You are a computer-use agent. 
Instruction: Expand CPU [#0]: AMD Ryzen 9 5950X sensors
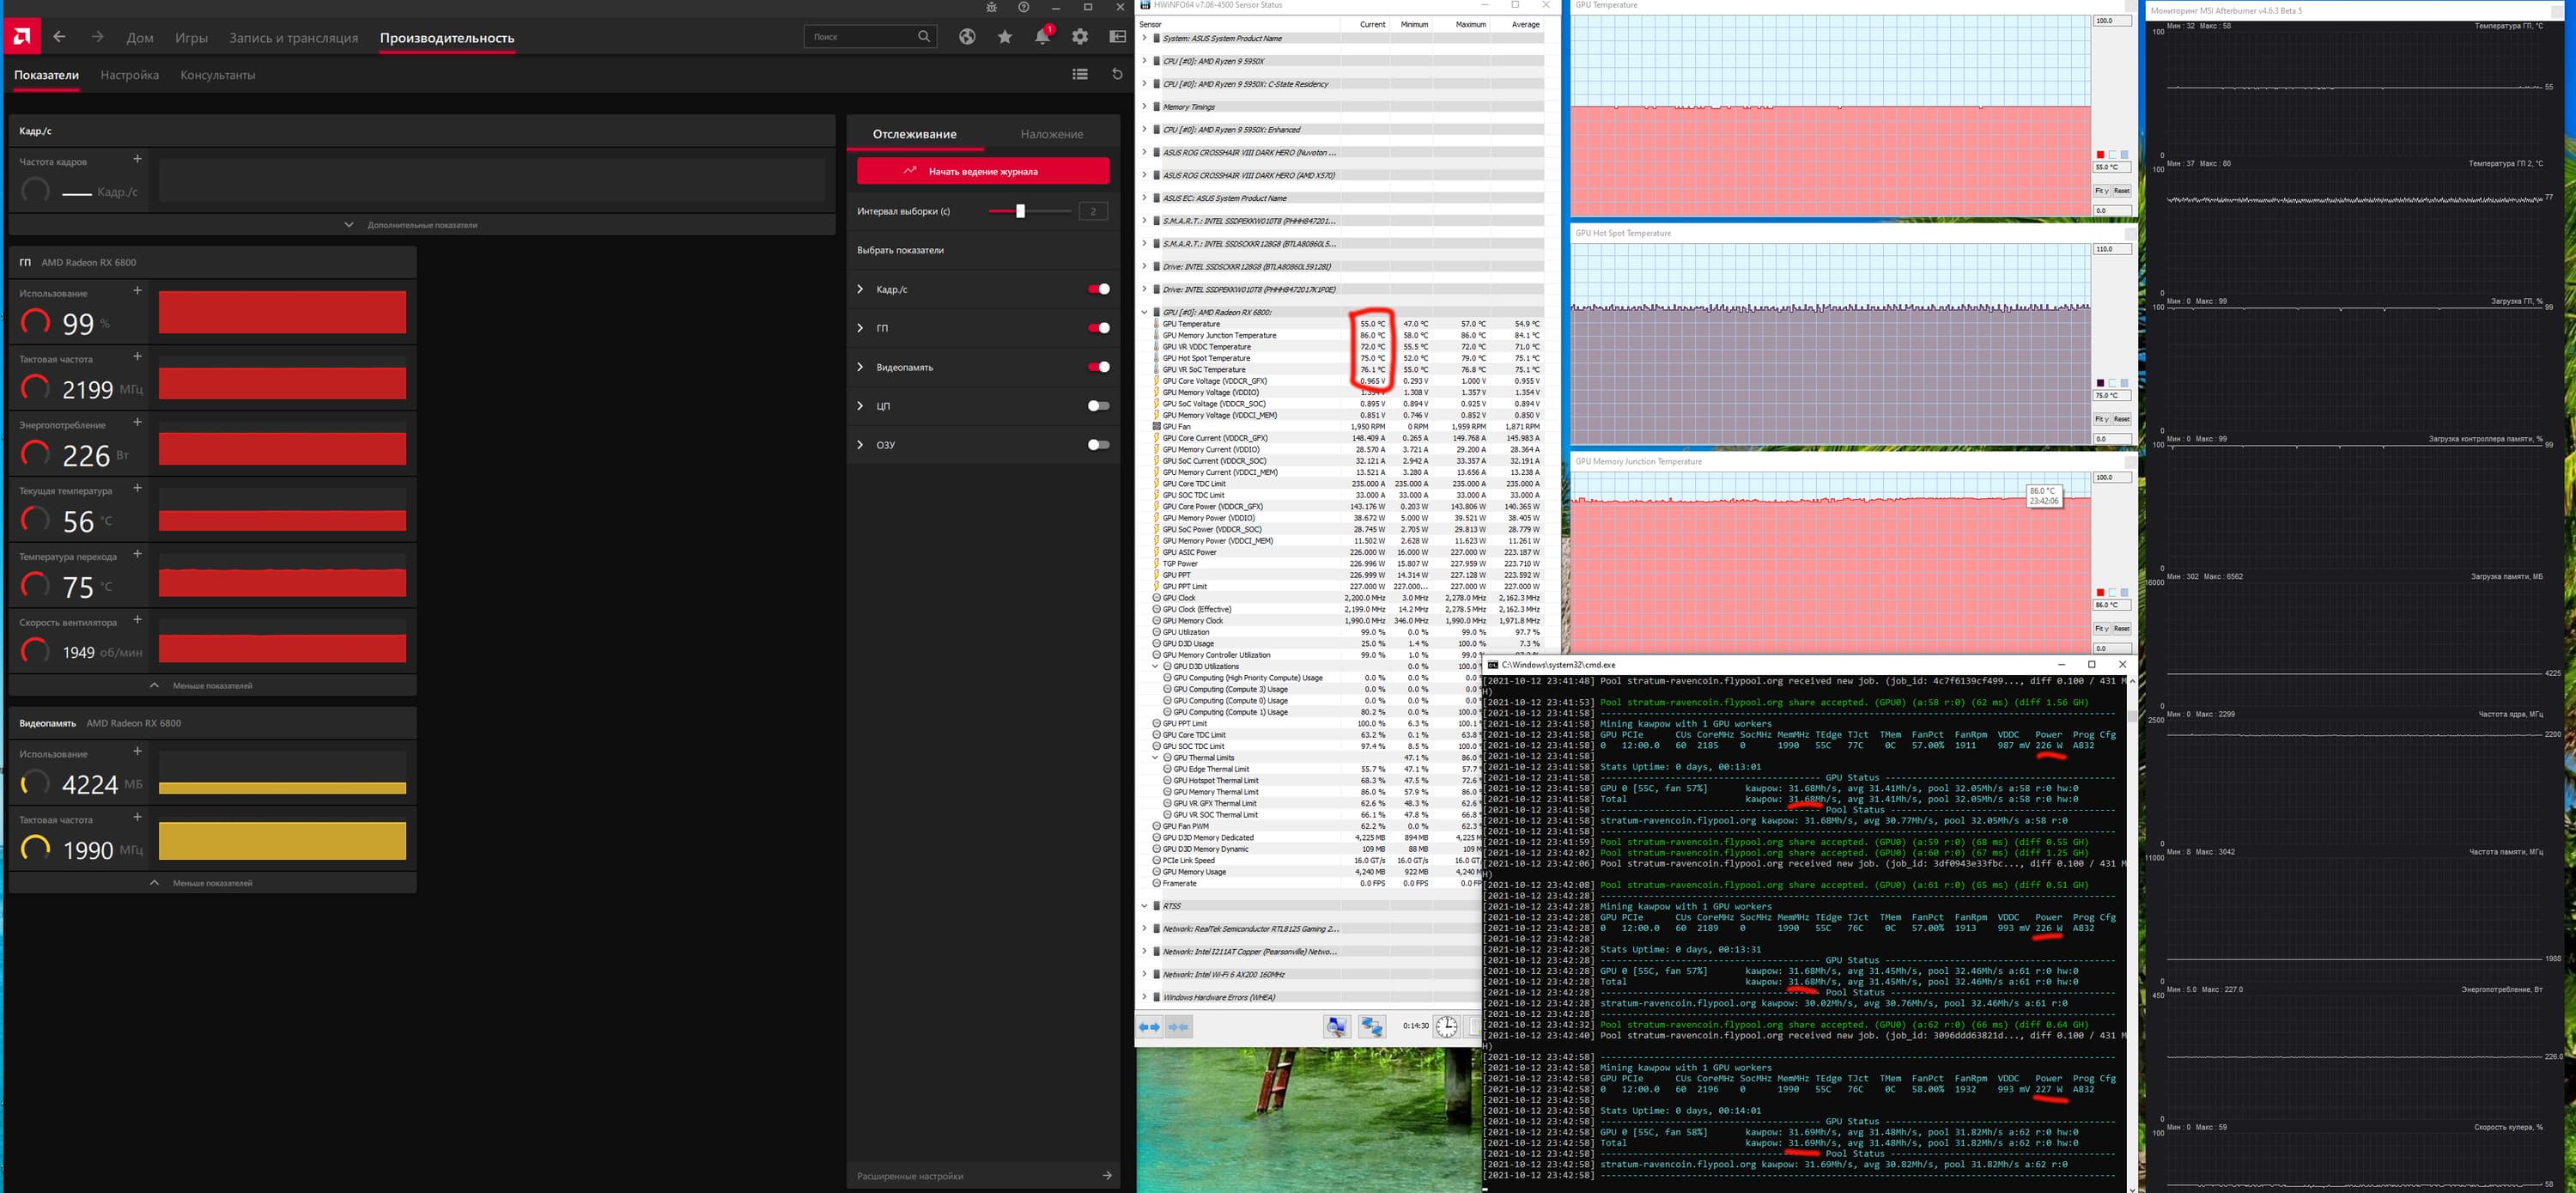pyautogui.click(x=1144, y=61)
